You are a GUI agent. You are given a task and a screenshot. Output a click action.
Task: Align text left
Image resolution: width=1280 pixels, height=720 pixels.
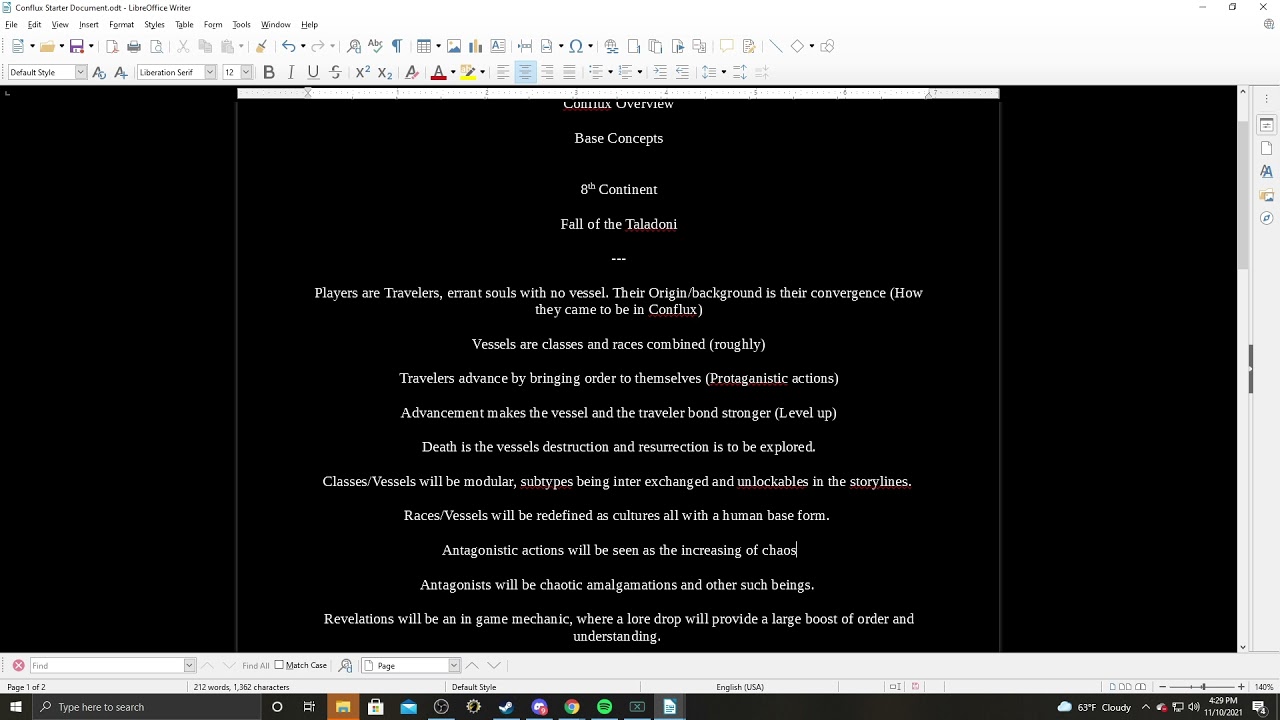tap(503, 72)
